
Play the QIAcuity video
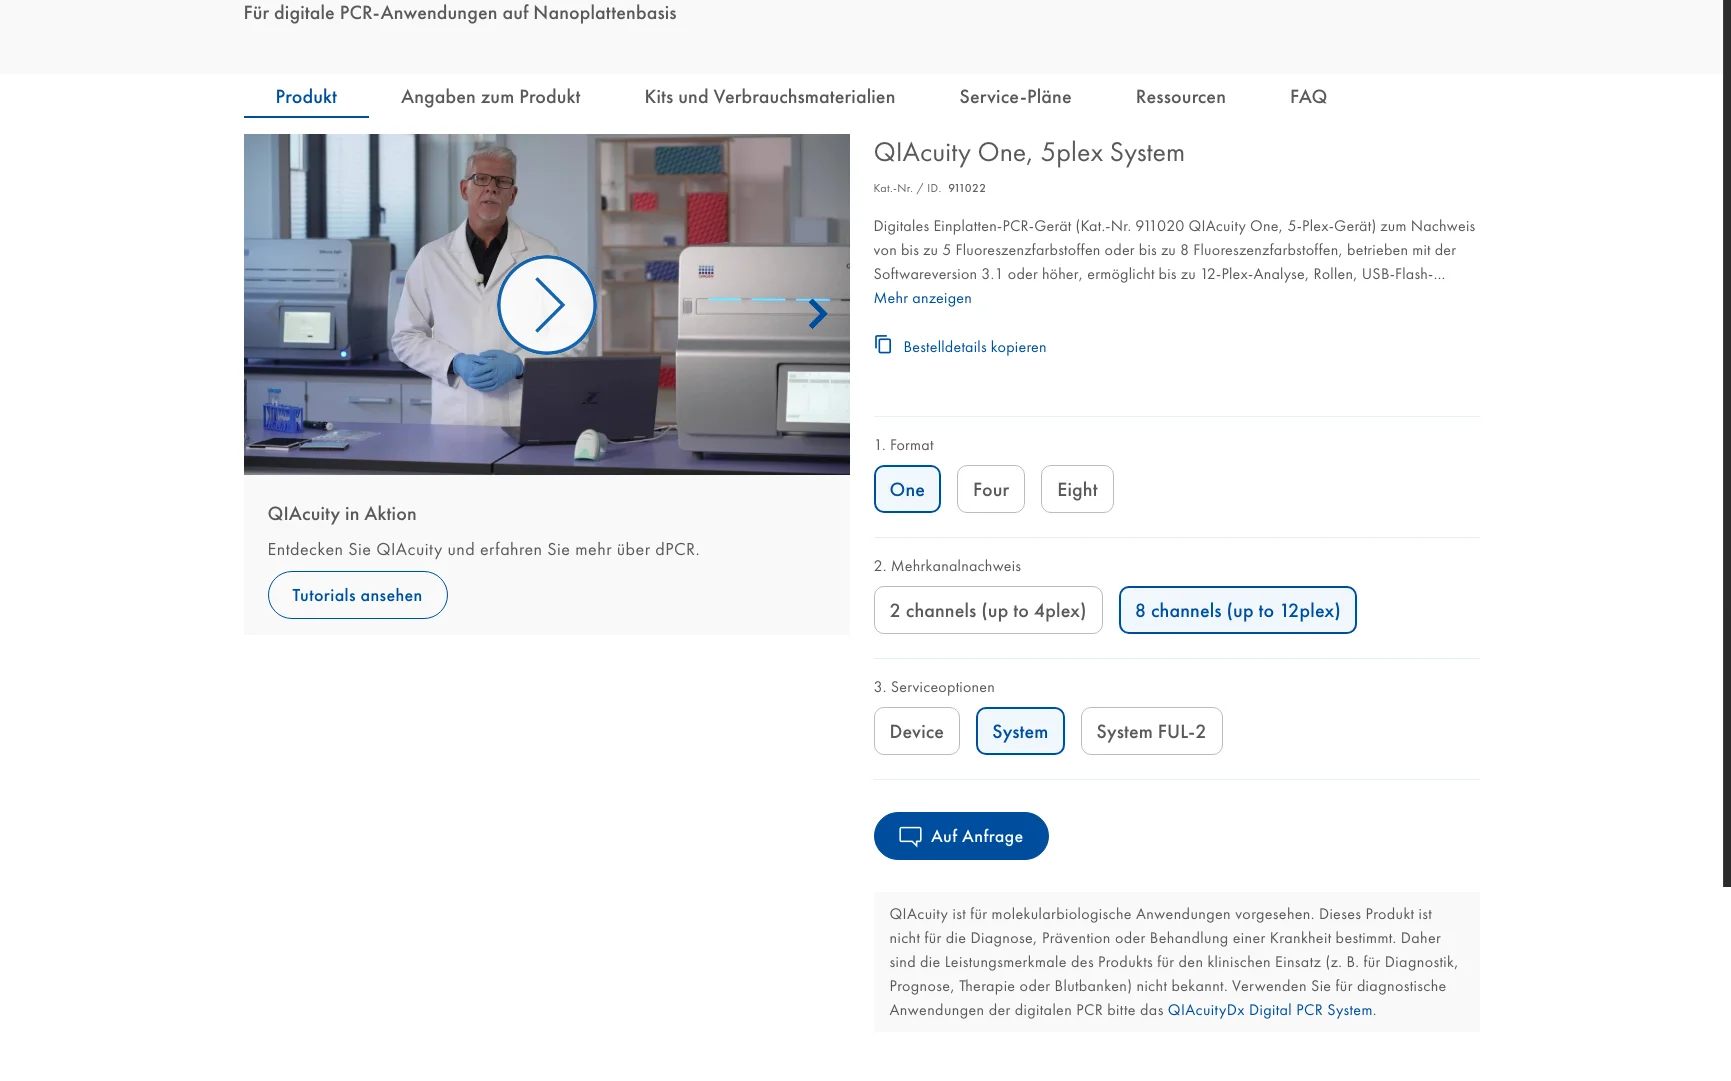pos(547,305)
